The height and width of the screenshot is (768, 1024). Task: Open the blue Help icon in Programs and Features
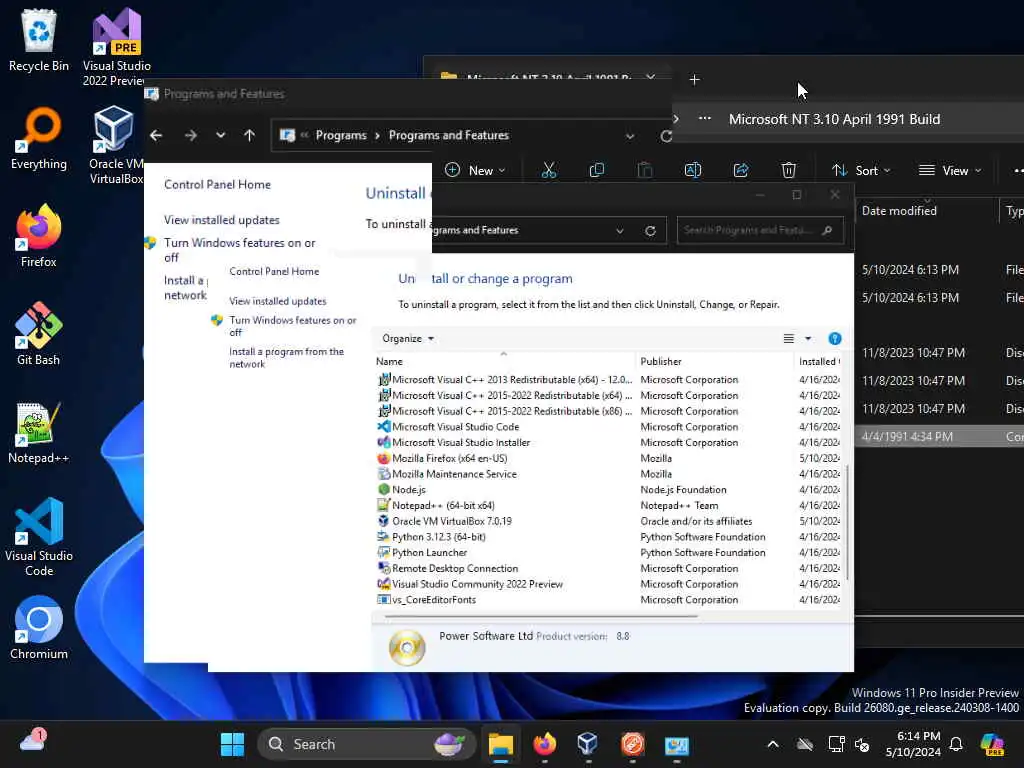point(835,338)
